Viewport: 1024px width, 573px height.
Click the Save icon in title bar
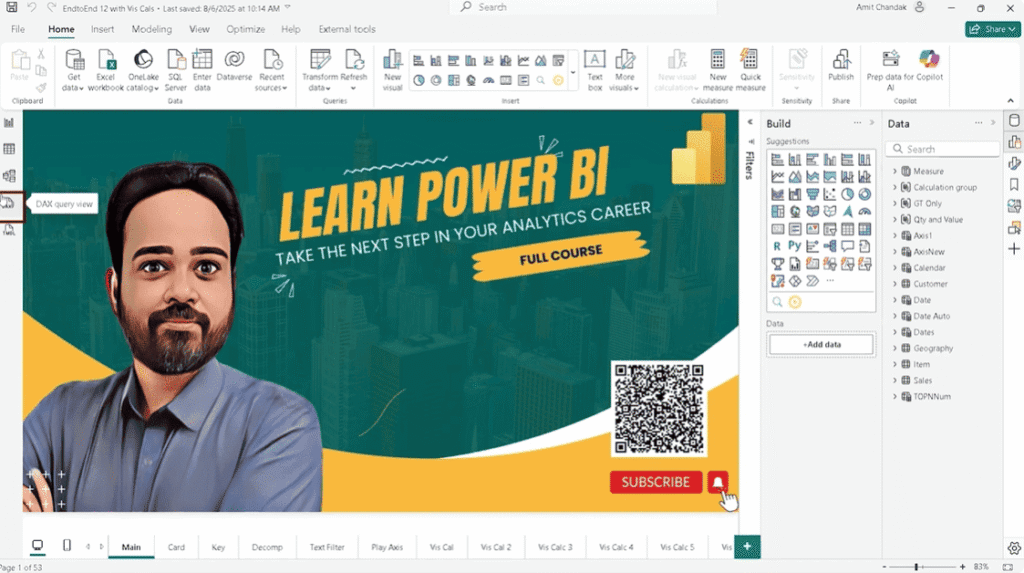tap(12, 8)
